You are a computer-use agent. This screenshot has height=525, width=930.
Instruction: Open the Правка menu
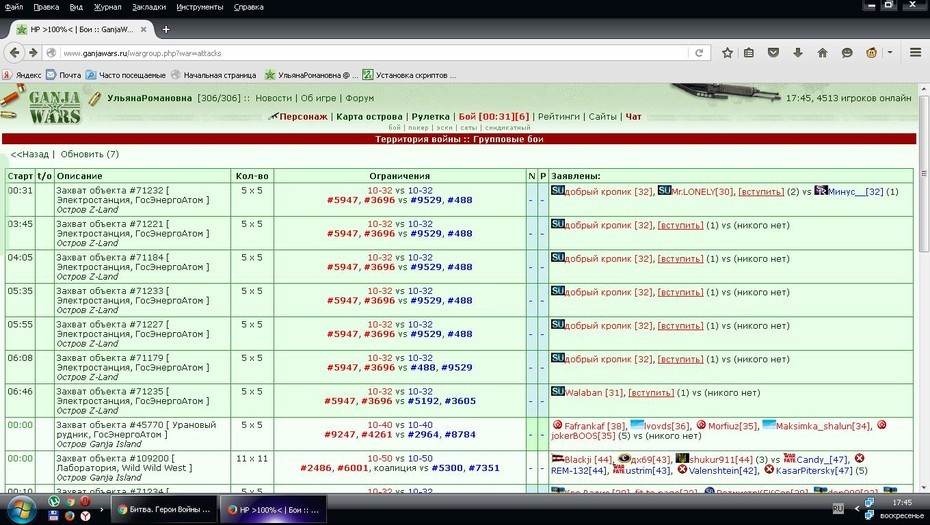tap(46, 7)
